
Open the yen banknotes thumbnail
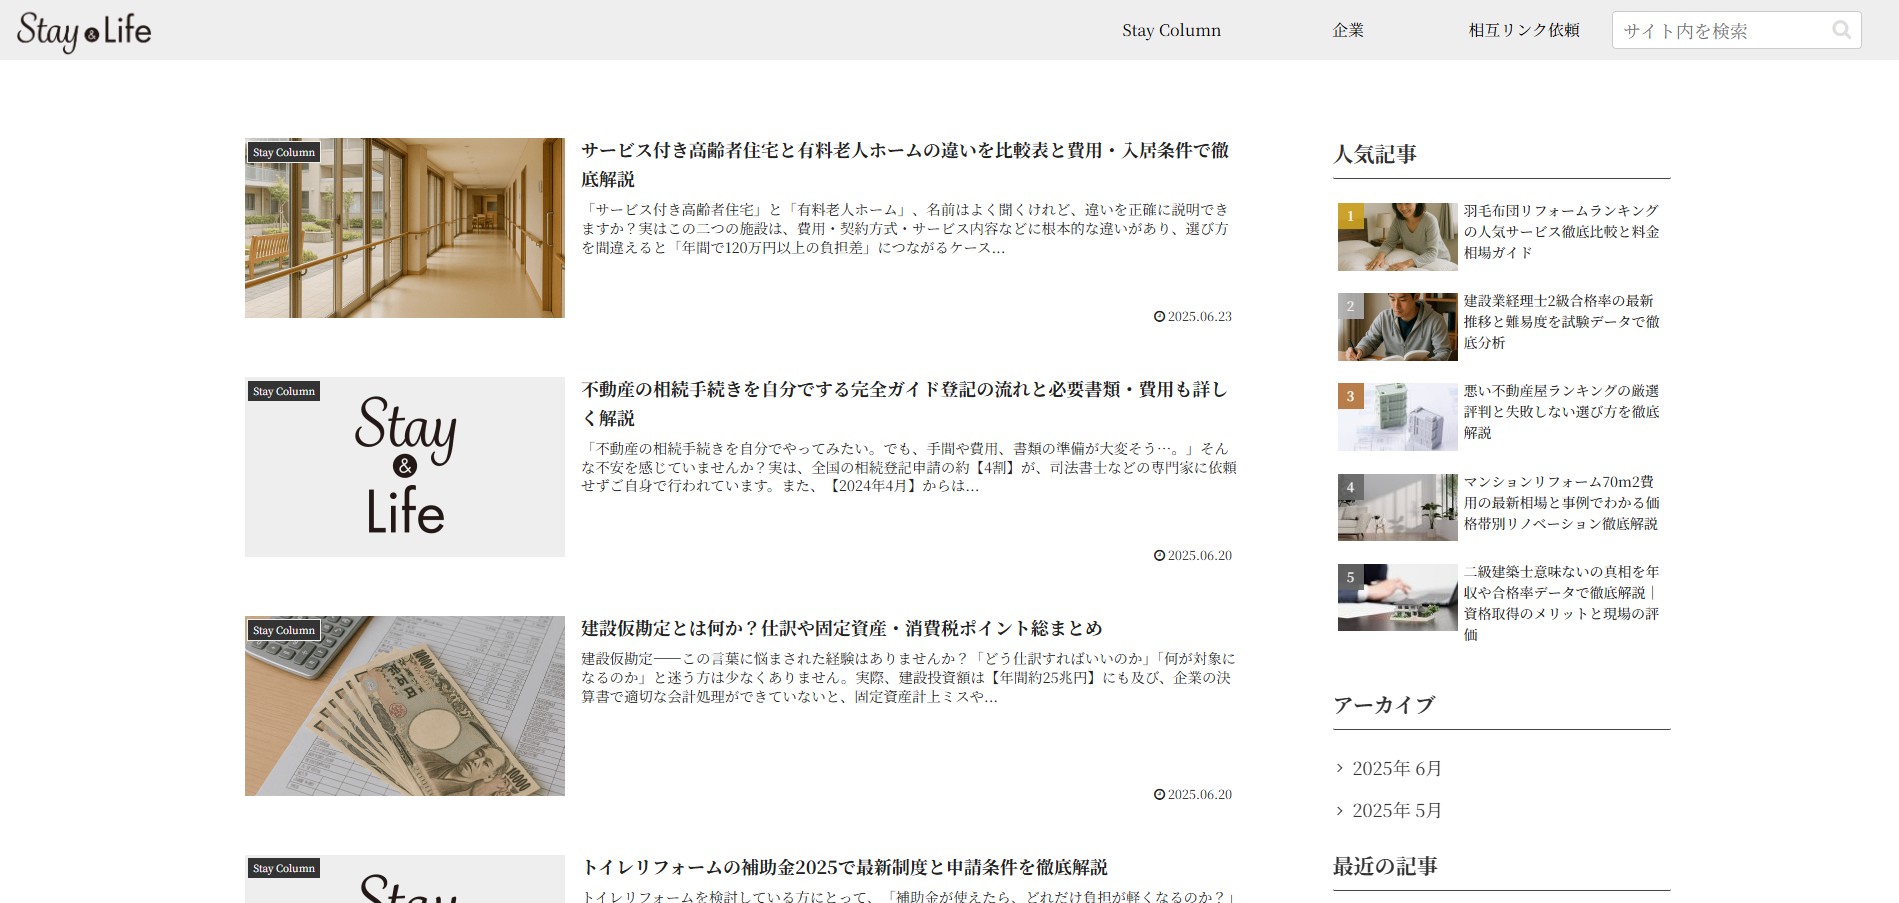405,706
